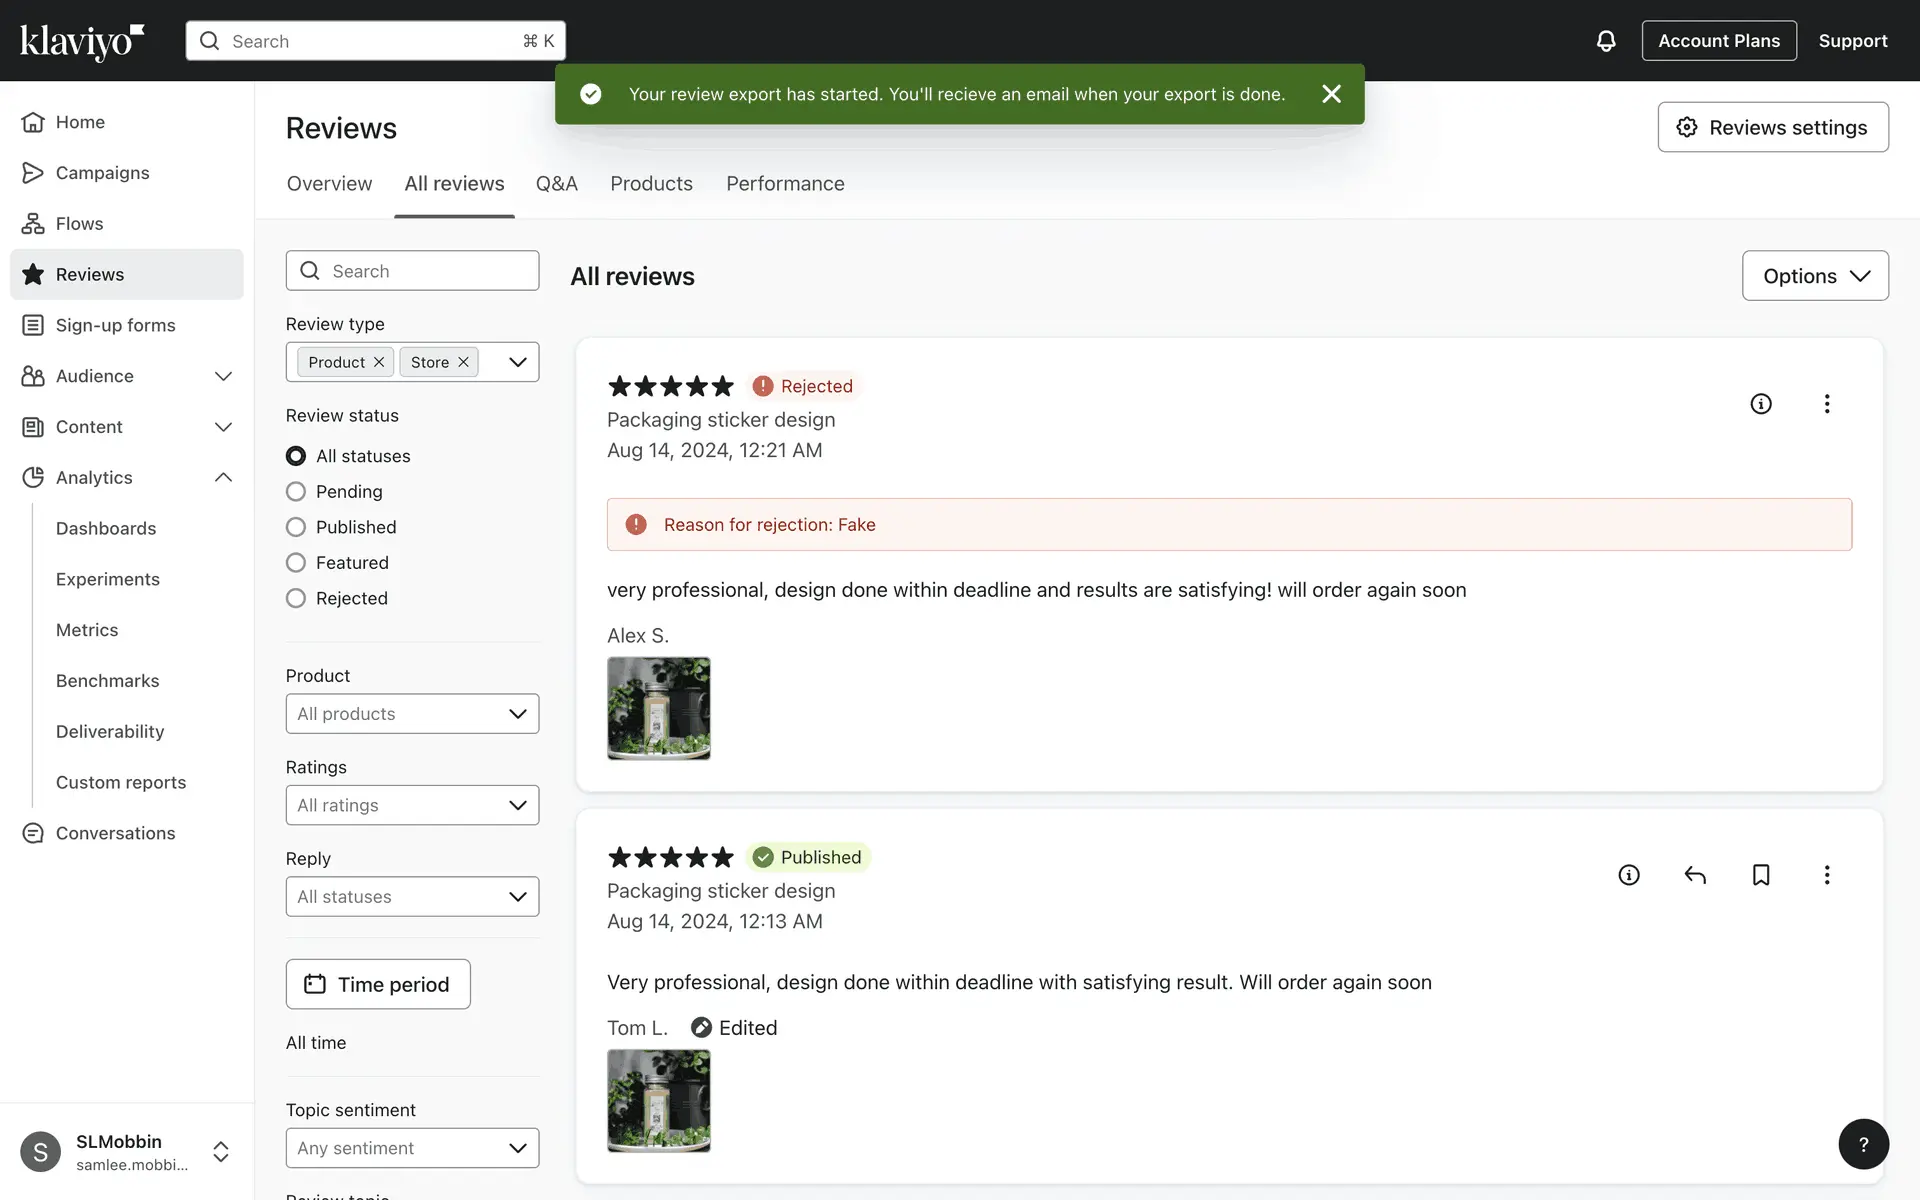This screenshot has height=1200, width=1920.
Task: Select the Published review status
Action: [296, 527]
